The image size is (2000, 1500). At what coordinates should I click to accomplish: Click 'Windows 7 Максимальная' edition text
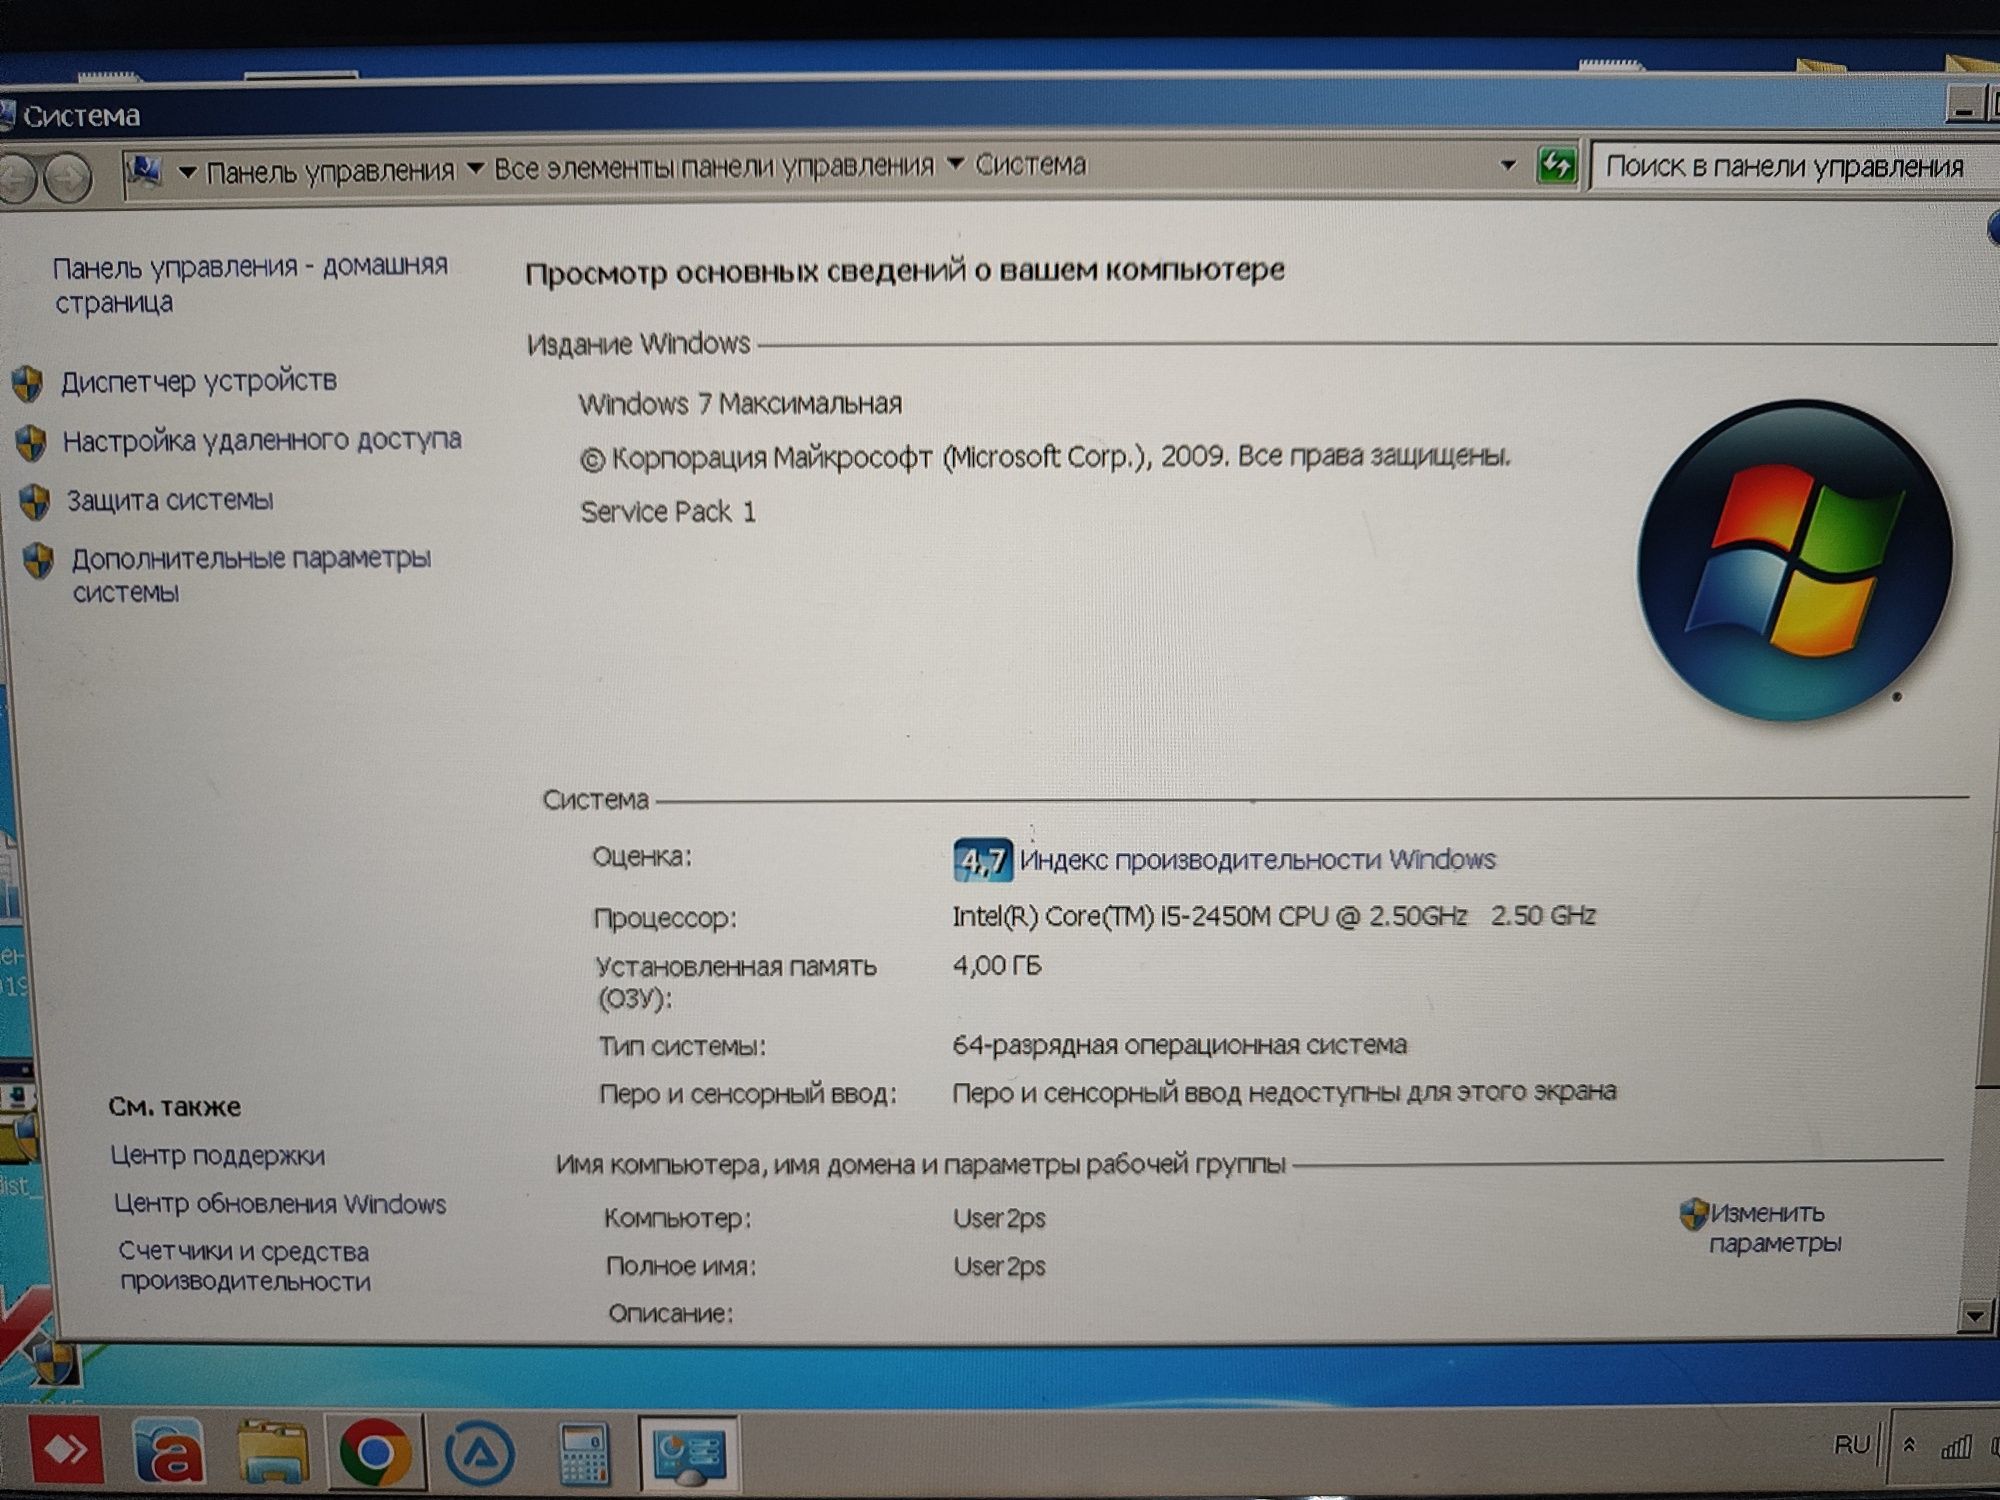740,404
